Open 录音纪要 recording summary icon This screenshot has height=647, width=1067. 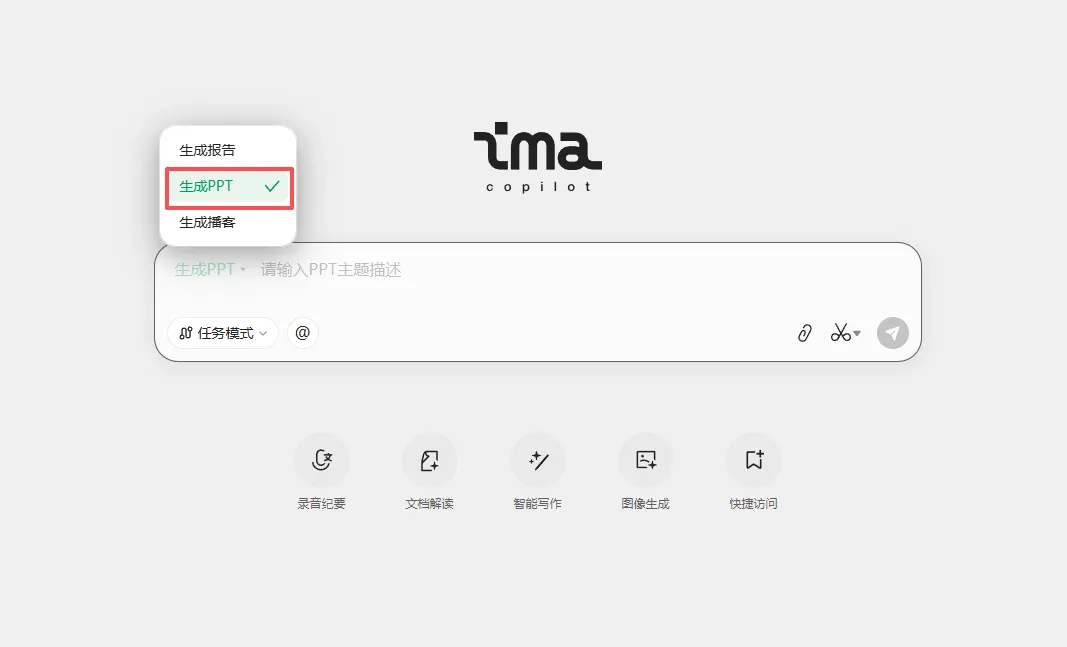[x=322, y=461]
